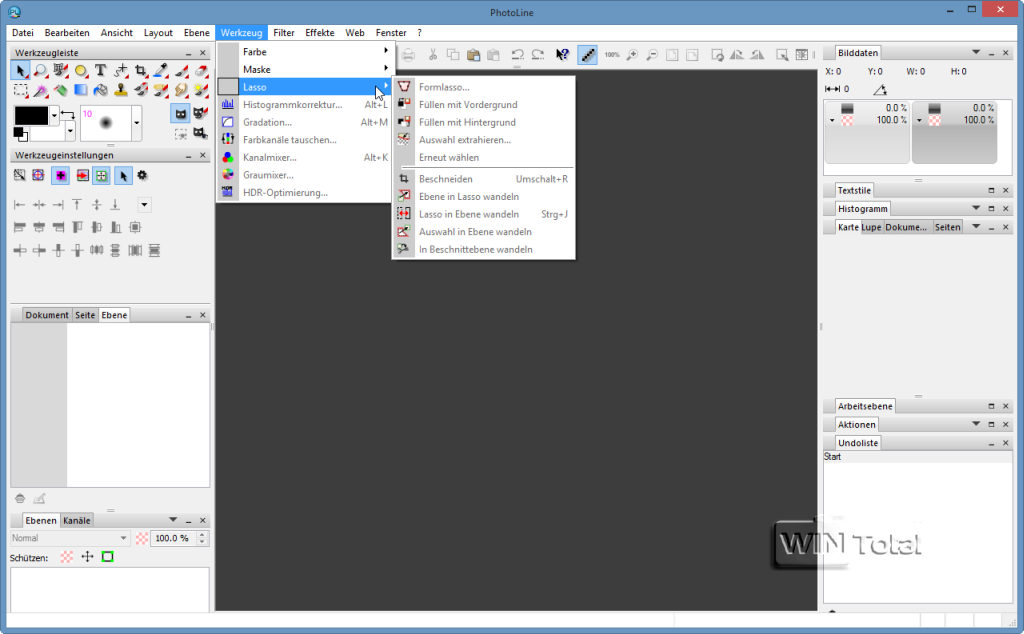Click the redo arrow in toolbar
This screenshot has width=1024, height=634.
point(537,55)
